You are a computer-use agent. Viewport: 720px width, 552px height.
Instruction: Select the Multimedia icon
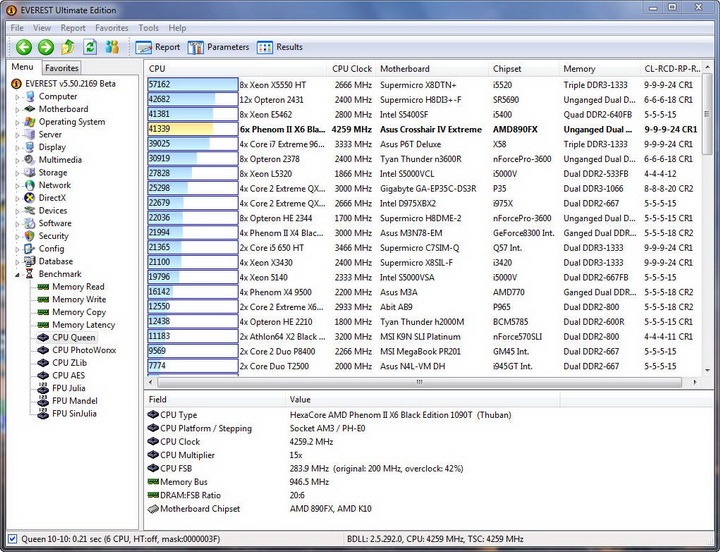30,160
